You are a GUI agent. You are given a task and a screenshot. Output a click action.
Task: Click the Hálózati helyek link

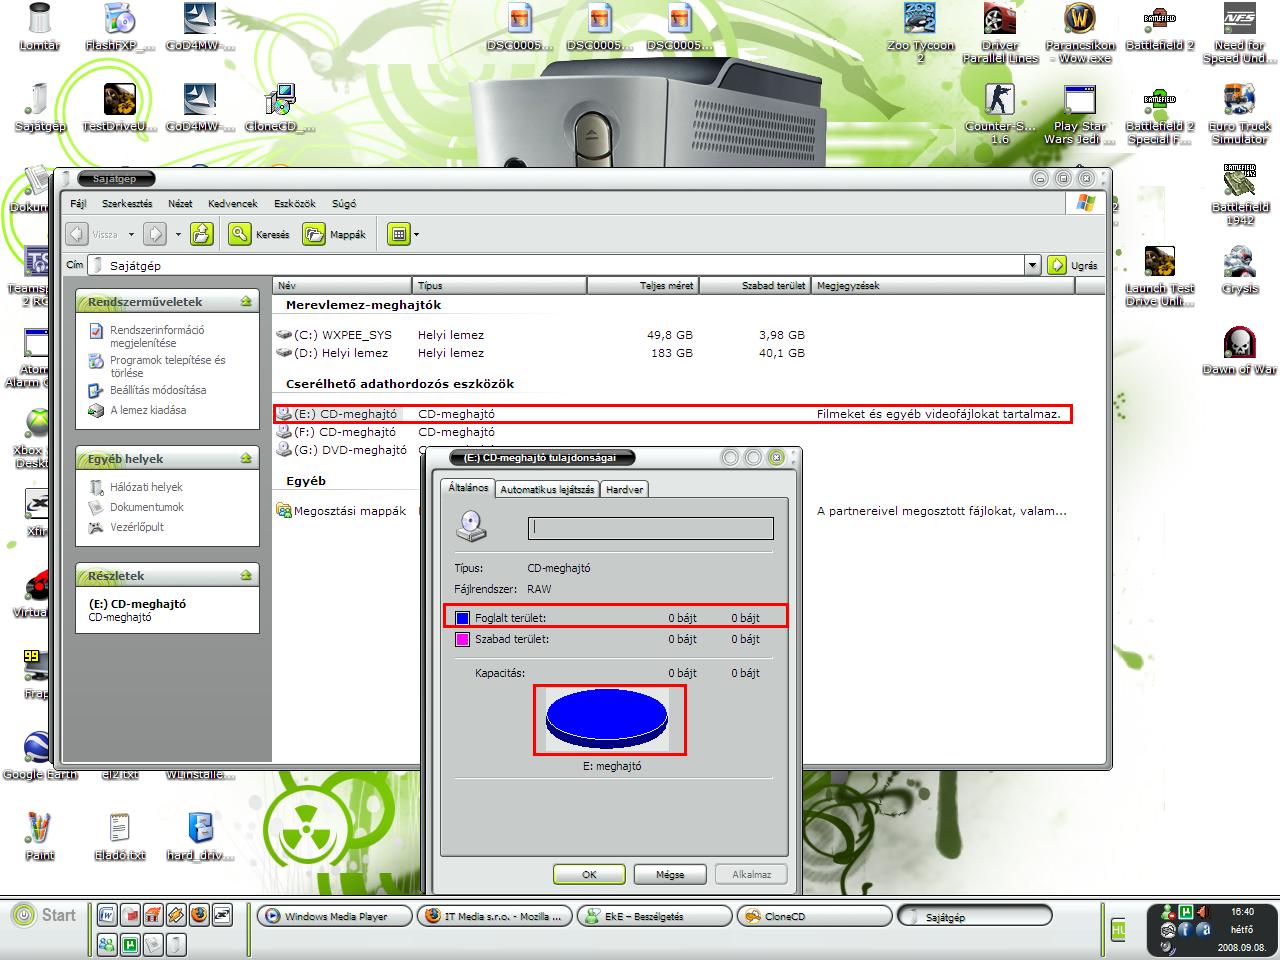146,487
